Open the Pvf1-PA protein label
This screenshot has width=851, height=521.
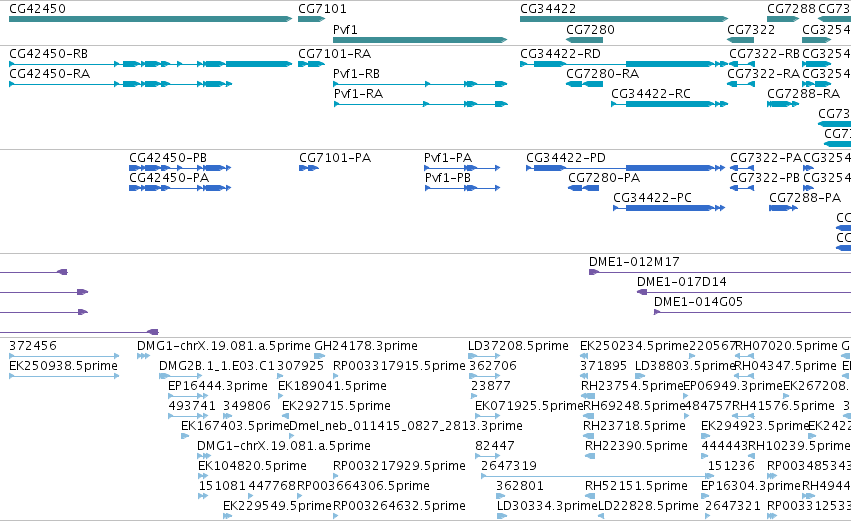(448, 158)
